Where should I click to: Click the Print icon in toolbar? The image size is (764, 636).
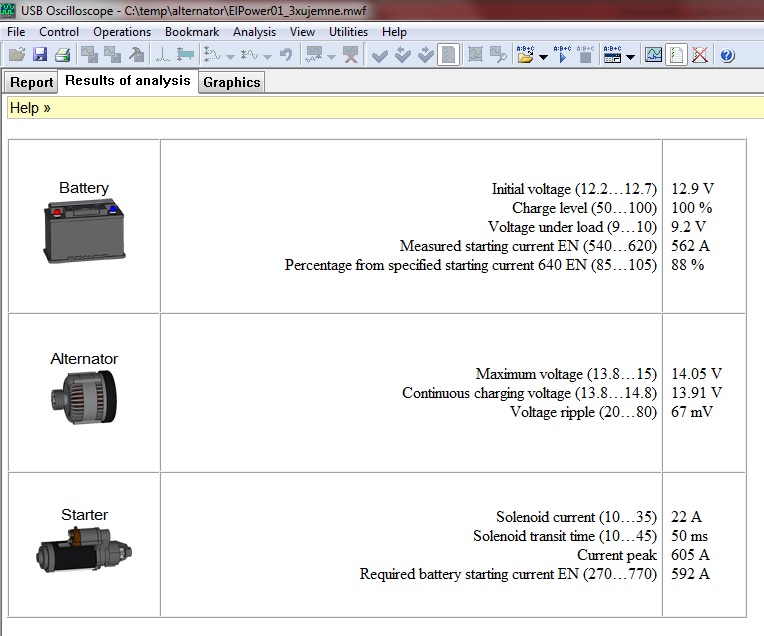pyautogui.click(x=62, y=56)
